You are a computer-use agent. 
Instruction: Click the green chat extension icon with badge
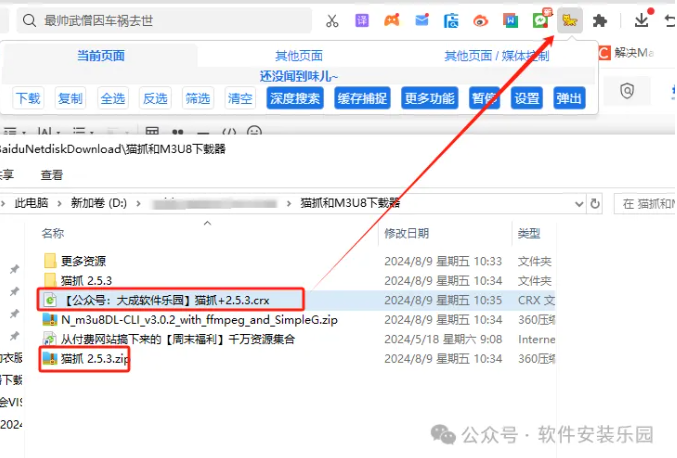(541, 20)
